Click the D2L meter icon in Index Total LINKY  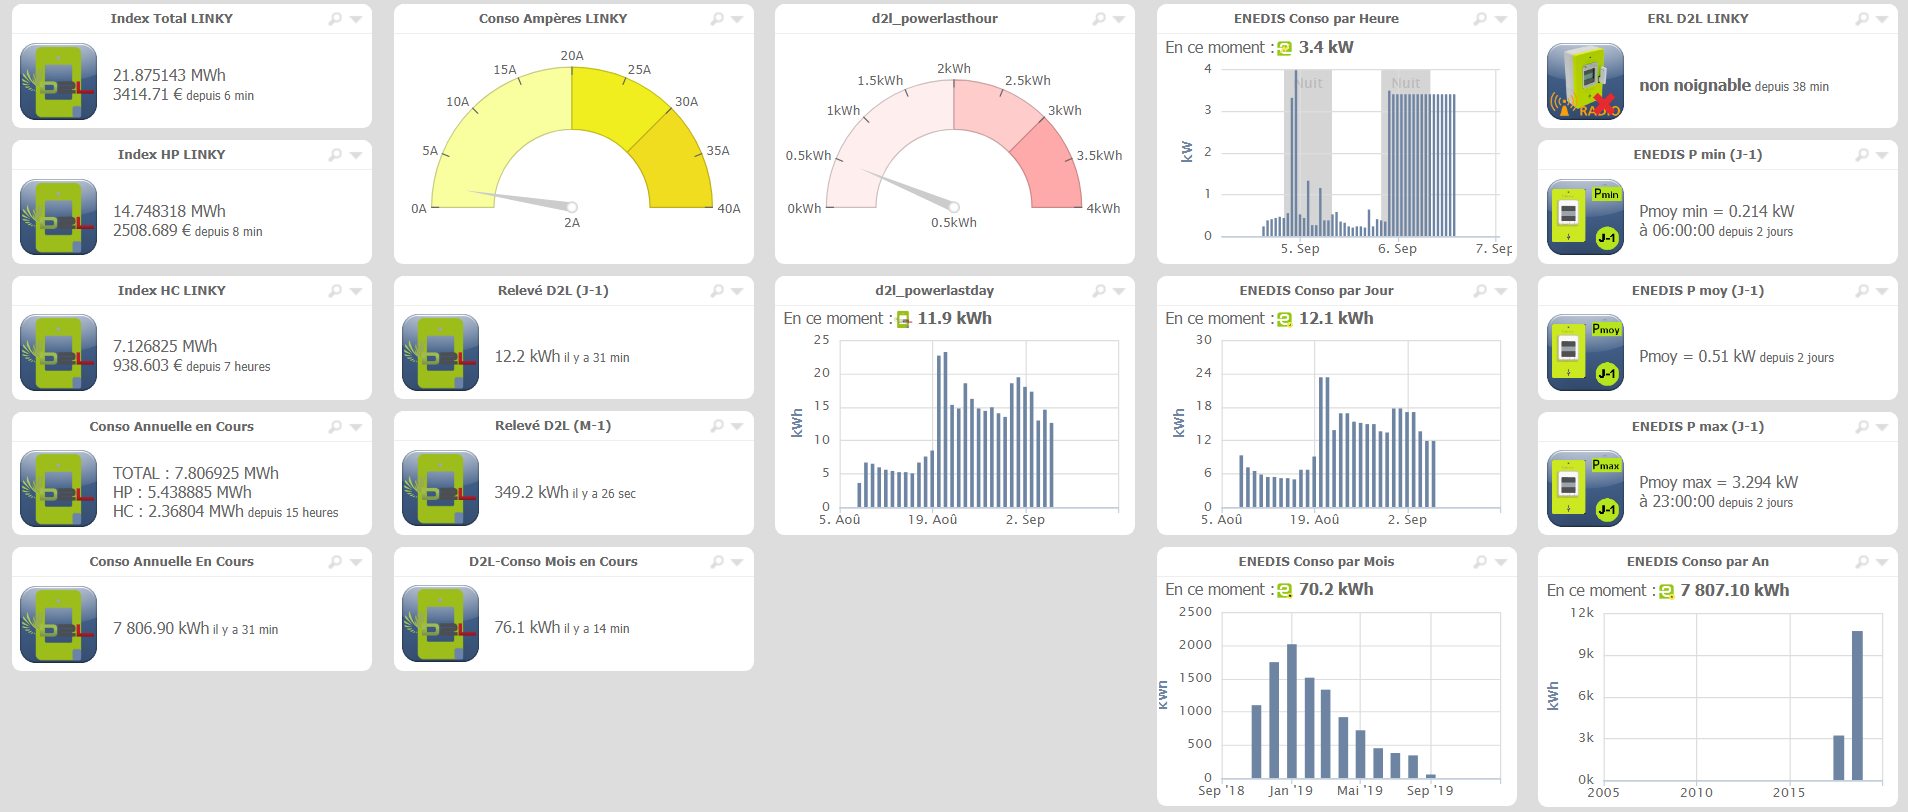tap(59, 82)
